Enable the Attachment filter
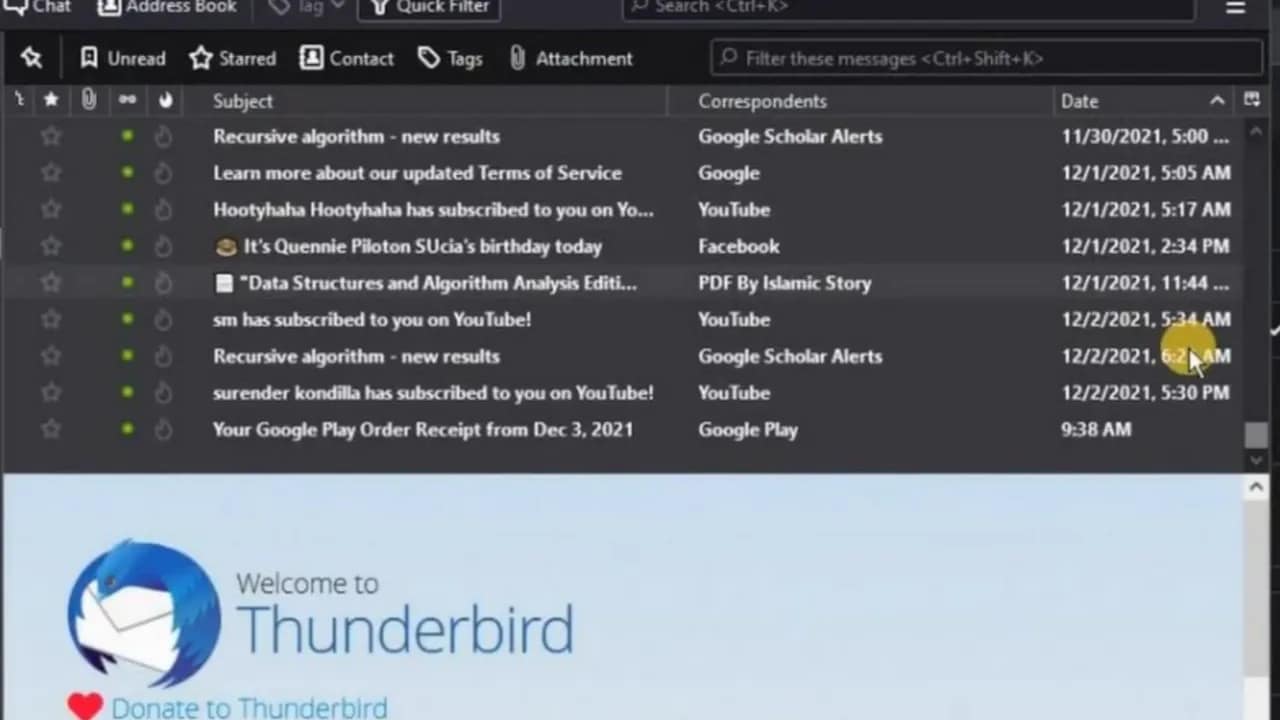The height and width of the screenshot is (720, 1280). tap(570, 58)
